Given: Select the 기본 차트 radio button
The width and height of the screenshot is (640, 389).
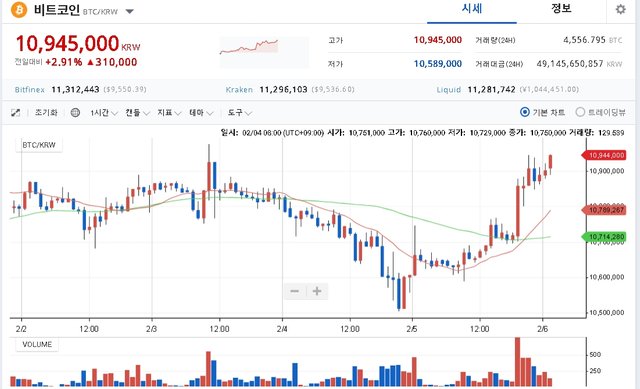Looking at the screenshot, I should pos(525,112).
